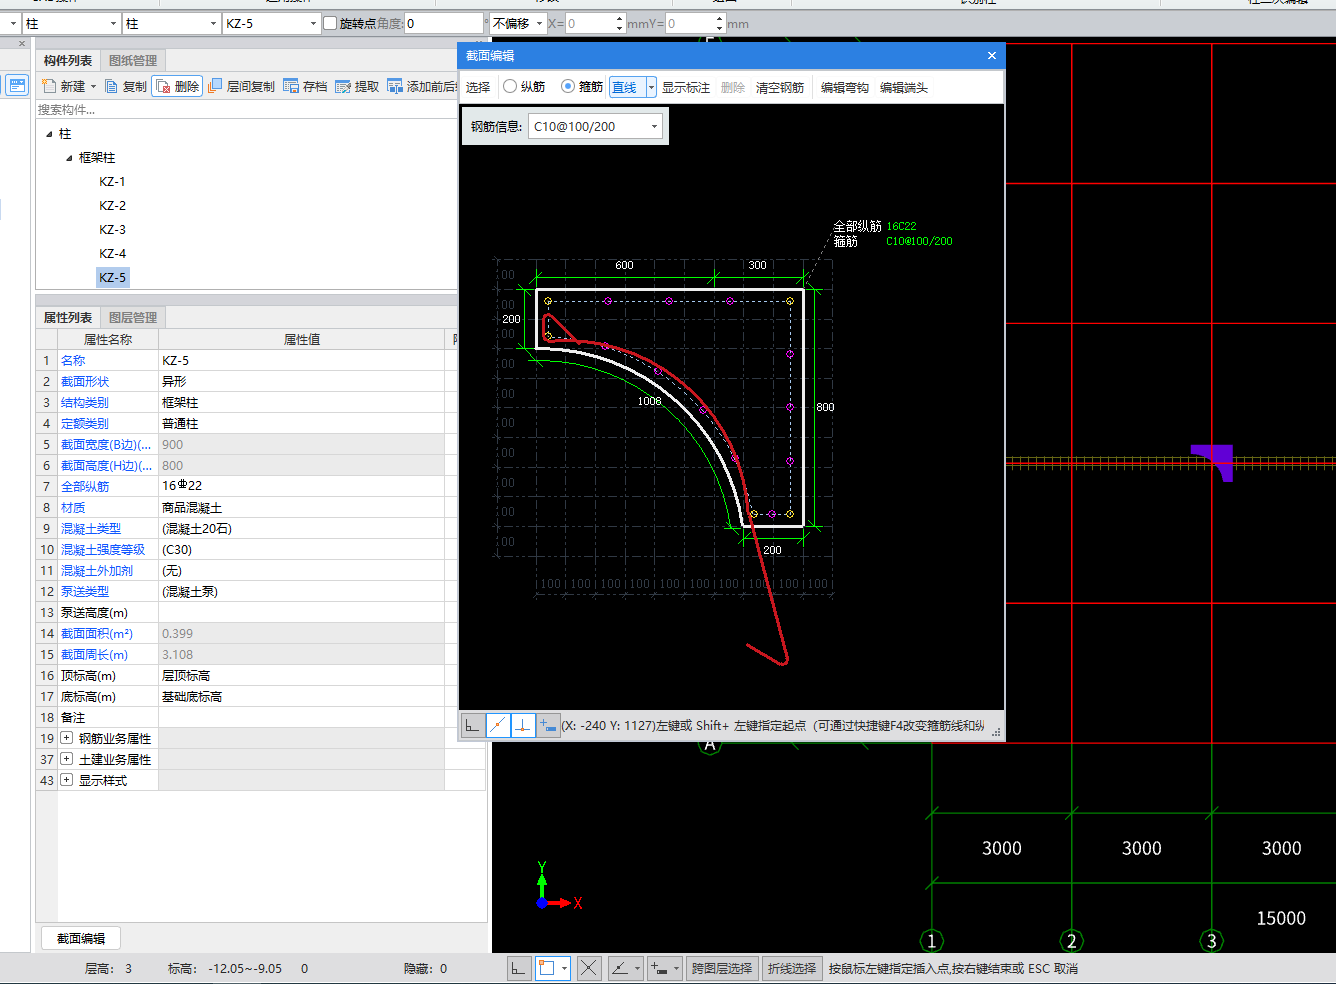Viewport: 1336px width, 984px height.
Task: Close the 截面编辑 section editor dialog
Action: (x=992, y=56)
